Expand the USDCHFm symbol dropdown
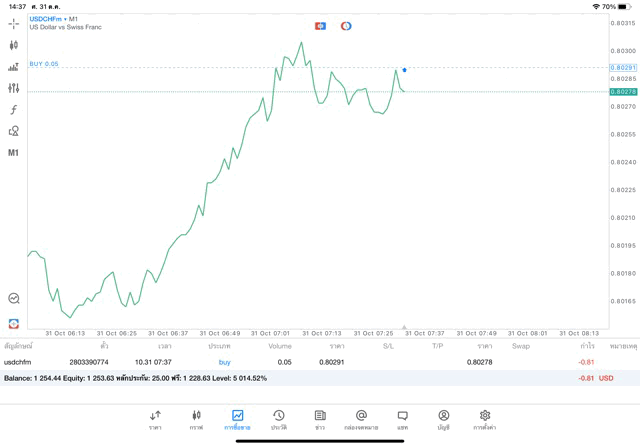This screenshot has width=640, height=447. [x=48, y=18]
